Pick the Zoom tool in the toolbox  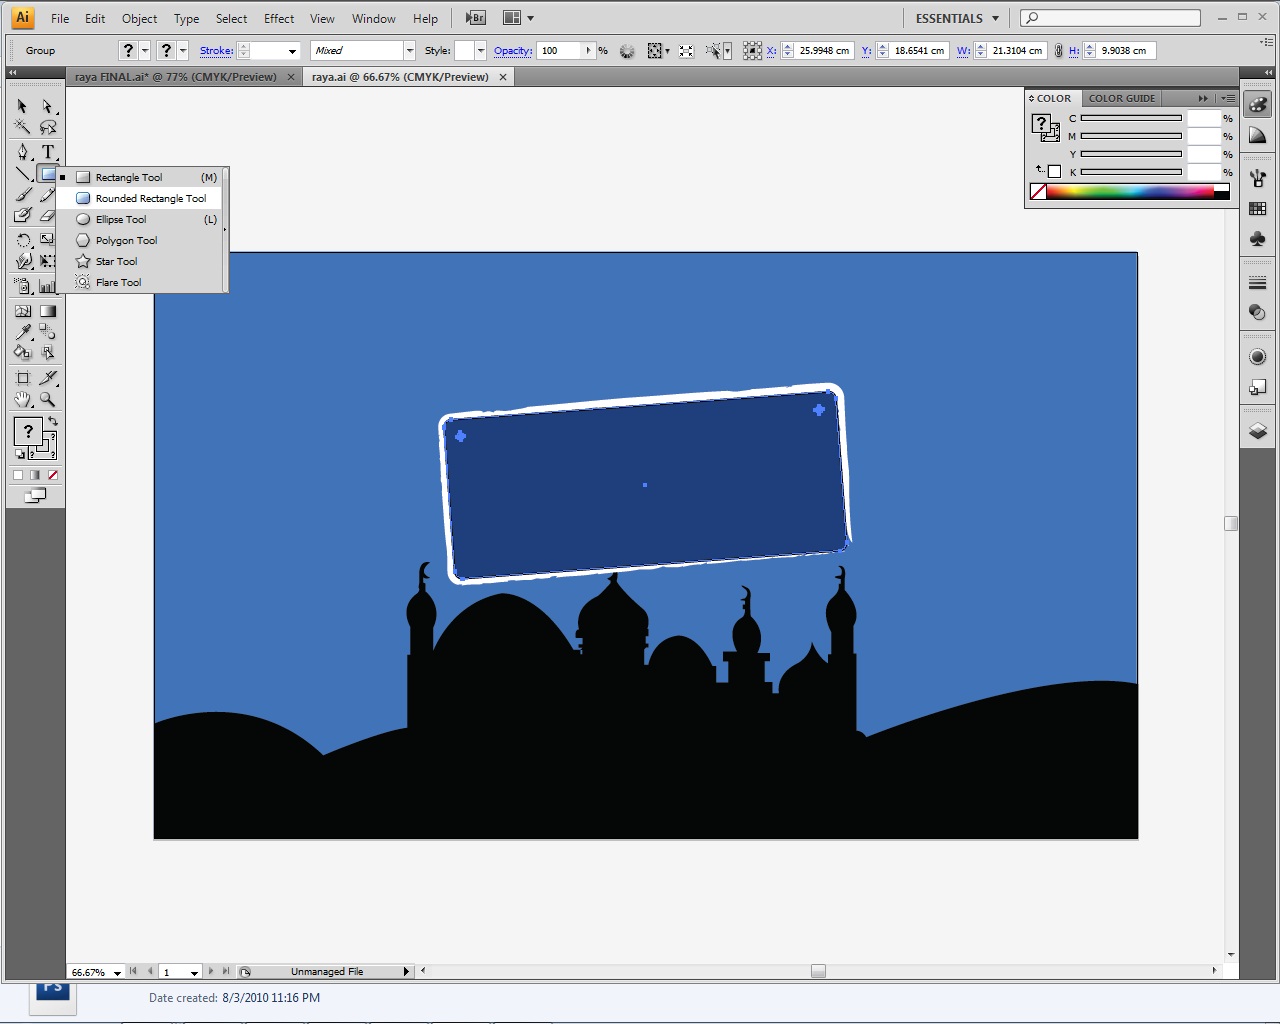point(47,398)
